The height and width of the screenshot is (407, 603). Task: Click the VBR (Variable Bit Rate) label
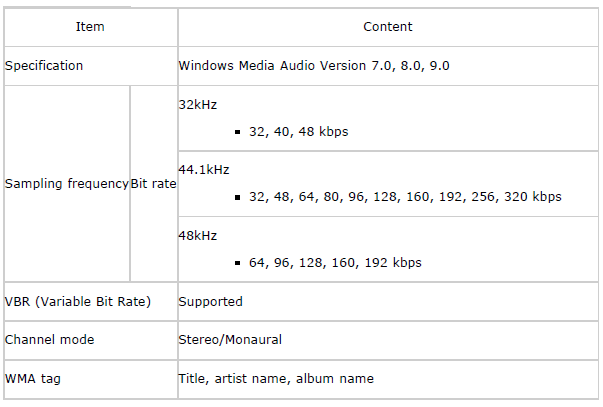(x=78, y=302)
